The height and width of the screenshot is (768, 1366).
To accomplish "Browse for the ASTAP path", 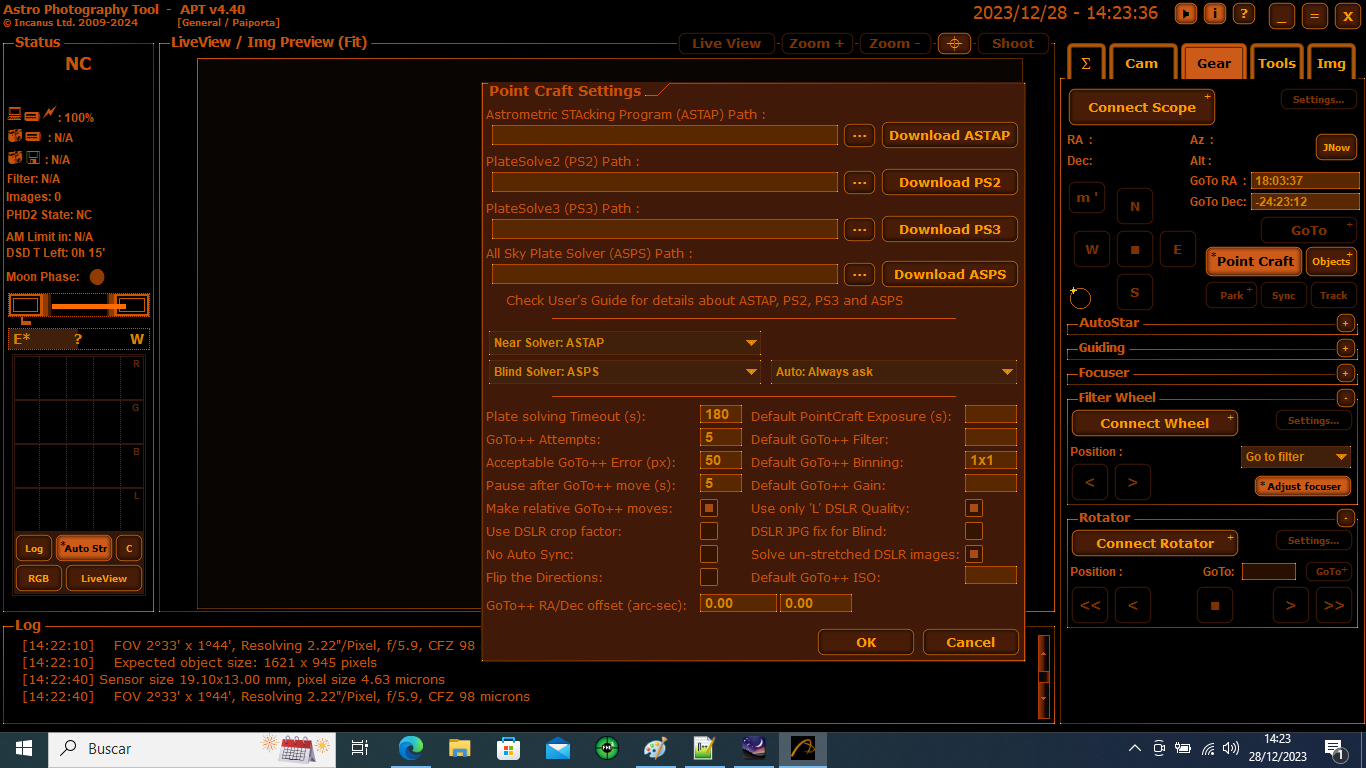I will click(x=859, y=135).
